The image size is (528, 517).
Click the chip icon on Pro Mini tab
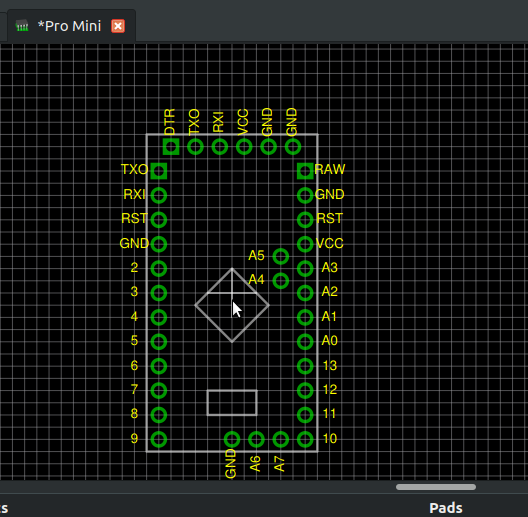[x=22, y=26]
